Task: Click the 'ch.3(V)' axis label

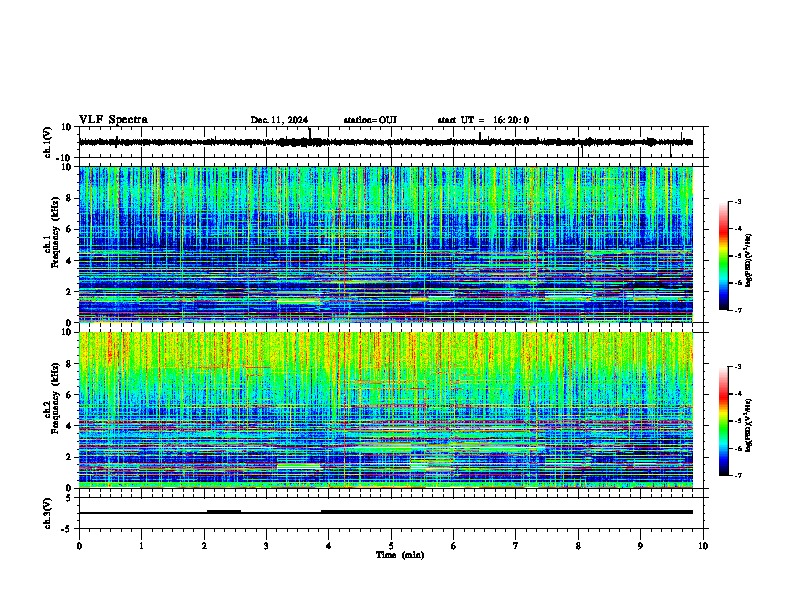Action: pos(47,513)
